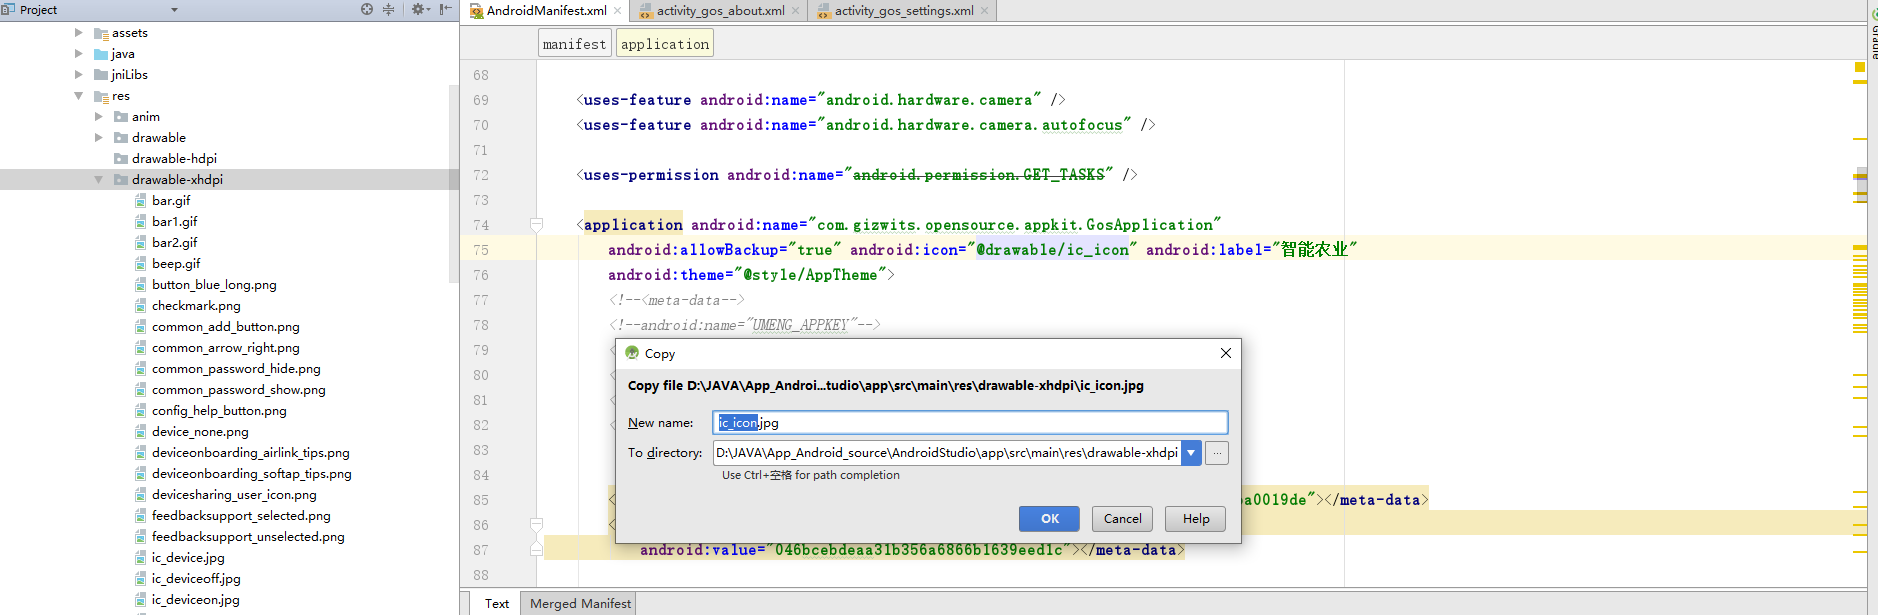Click the devicesharing_user_icon.png file icon
Viewport: 1878px width, 615px height.
(141, 494)
